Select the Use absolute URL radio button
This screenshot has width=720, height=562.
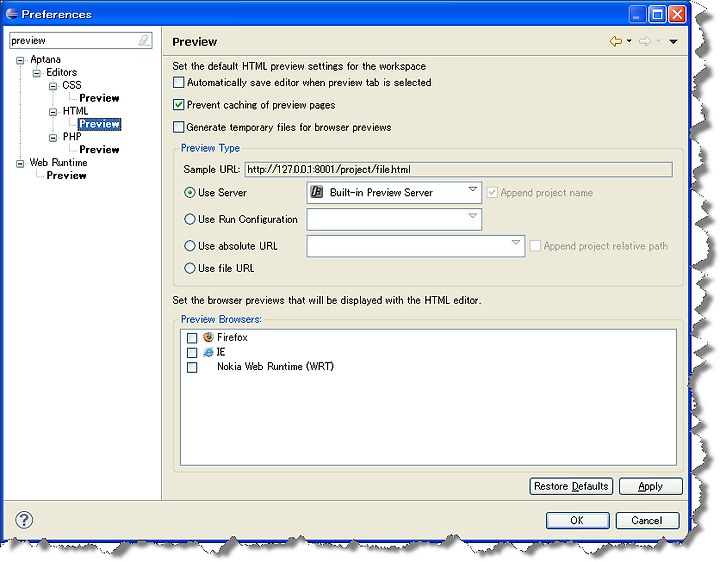(x=190, y=246)
